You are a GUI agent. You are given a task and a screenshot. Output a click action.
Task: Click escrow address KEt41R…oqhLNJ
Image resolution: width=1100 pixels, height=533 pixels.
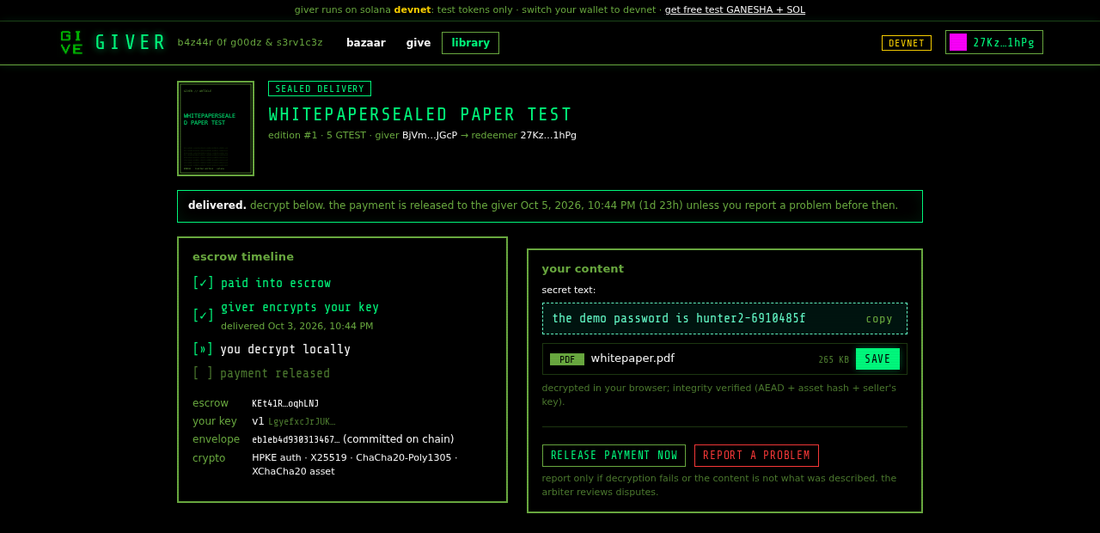[x=286, y=403]
